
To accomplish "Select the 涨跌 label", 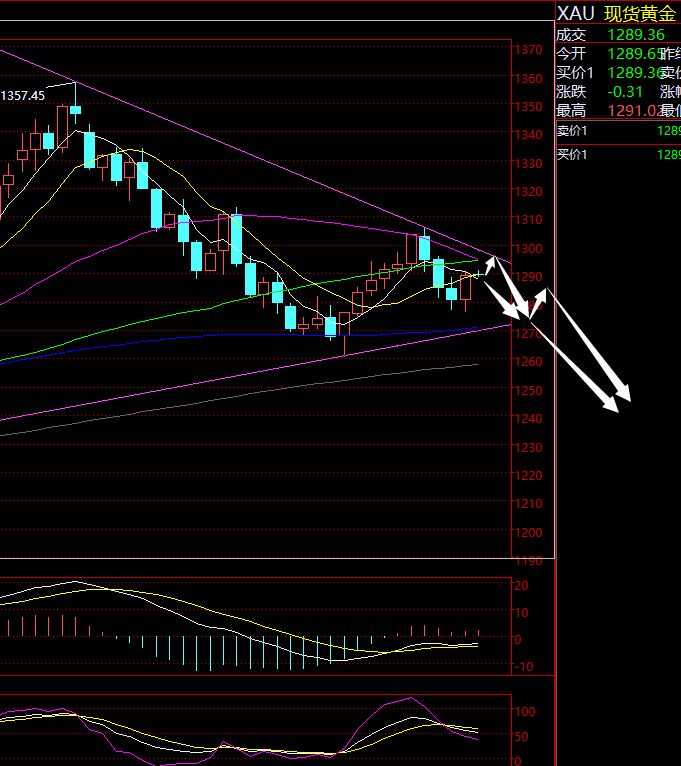I will (571, 92).
